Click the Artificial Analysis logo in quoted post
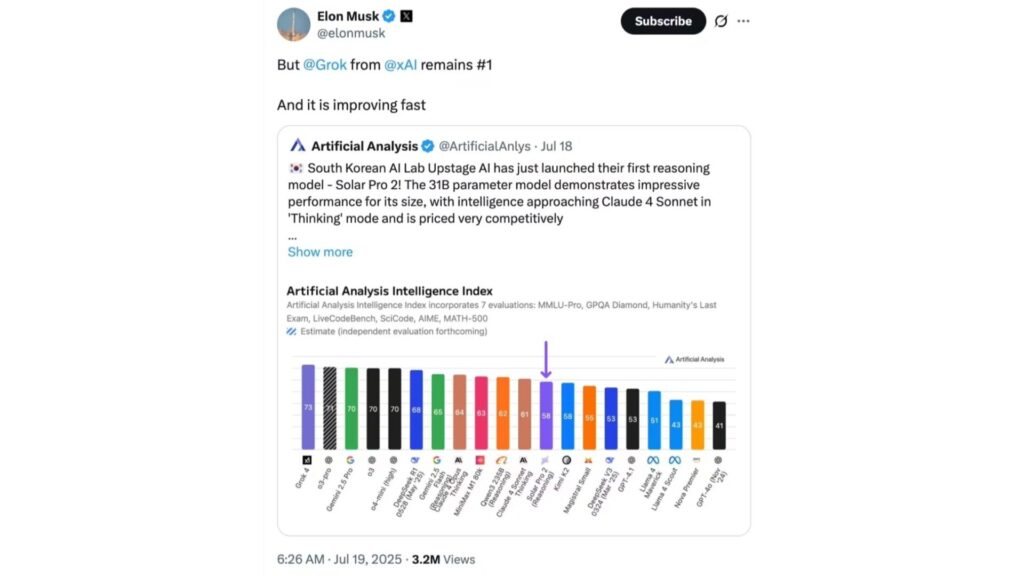1024x576 pixels. (297, 146)
